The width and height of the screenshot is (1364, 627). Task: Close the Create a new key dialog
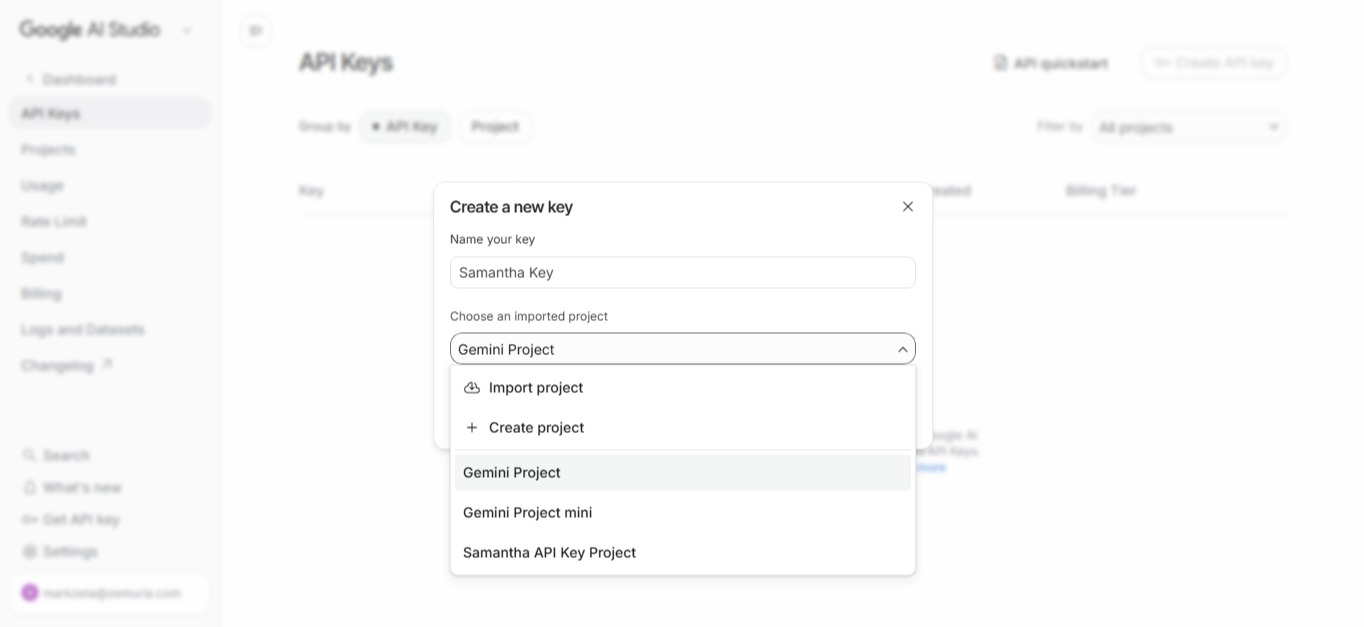[x=908, y=207]
